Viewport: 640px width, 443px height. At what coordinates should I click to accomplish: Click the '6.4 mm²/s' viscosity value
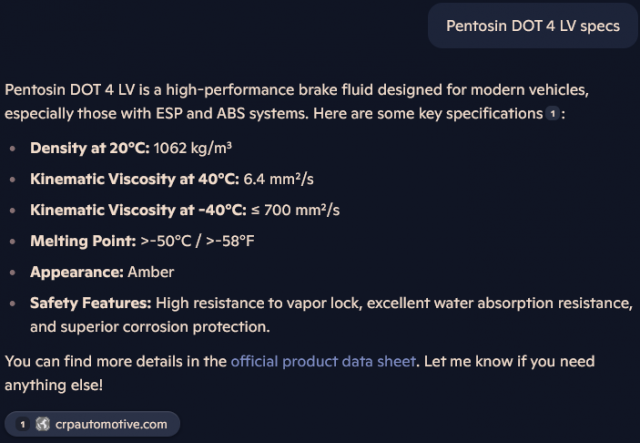click(278, 179)
